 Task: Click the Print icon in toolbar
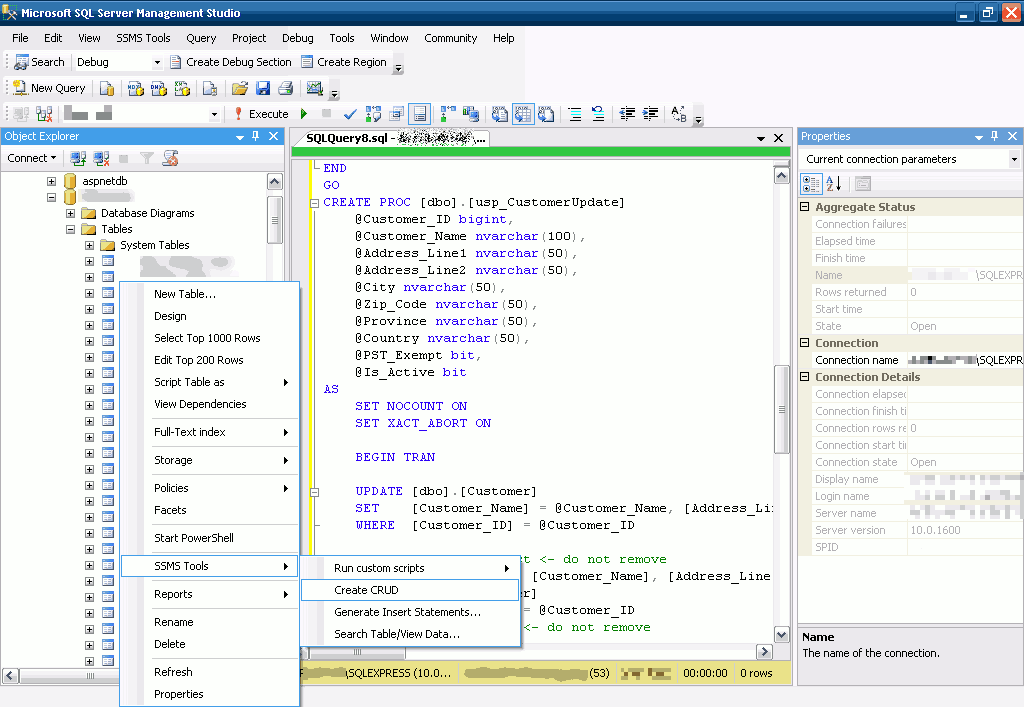(285, 88)
